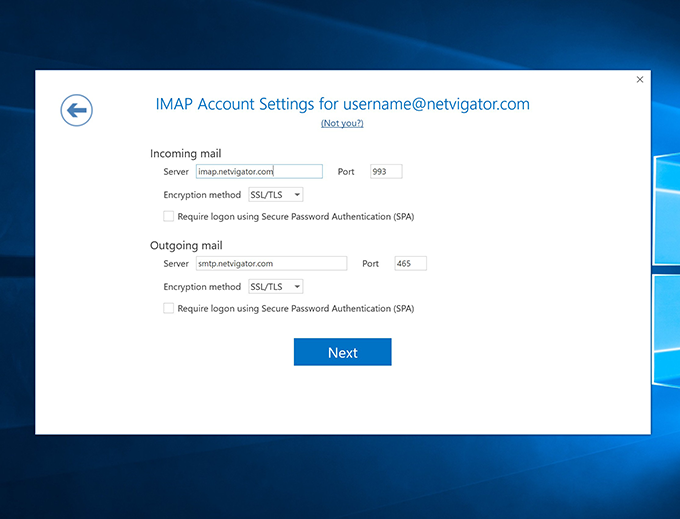Close the IMAP account settings dialog
Image resolution: width=680 pixels, height=519 pixels.
tap(640, 79)
